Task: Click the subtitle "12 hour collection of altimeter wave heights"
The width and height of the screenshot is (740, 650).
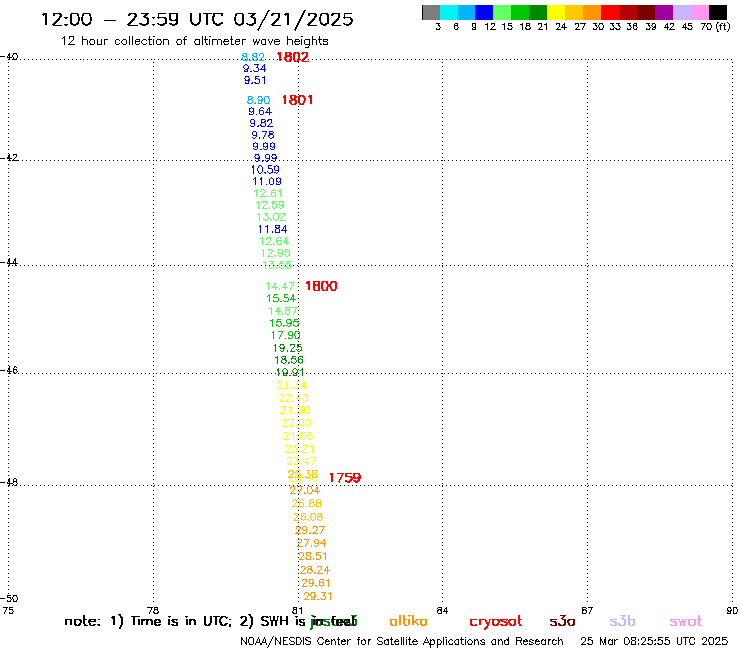Action: pos(194,41)
